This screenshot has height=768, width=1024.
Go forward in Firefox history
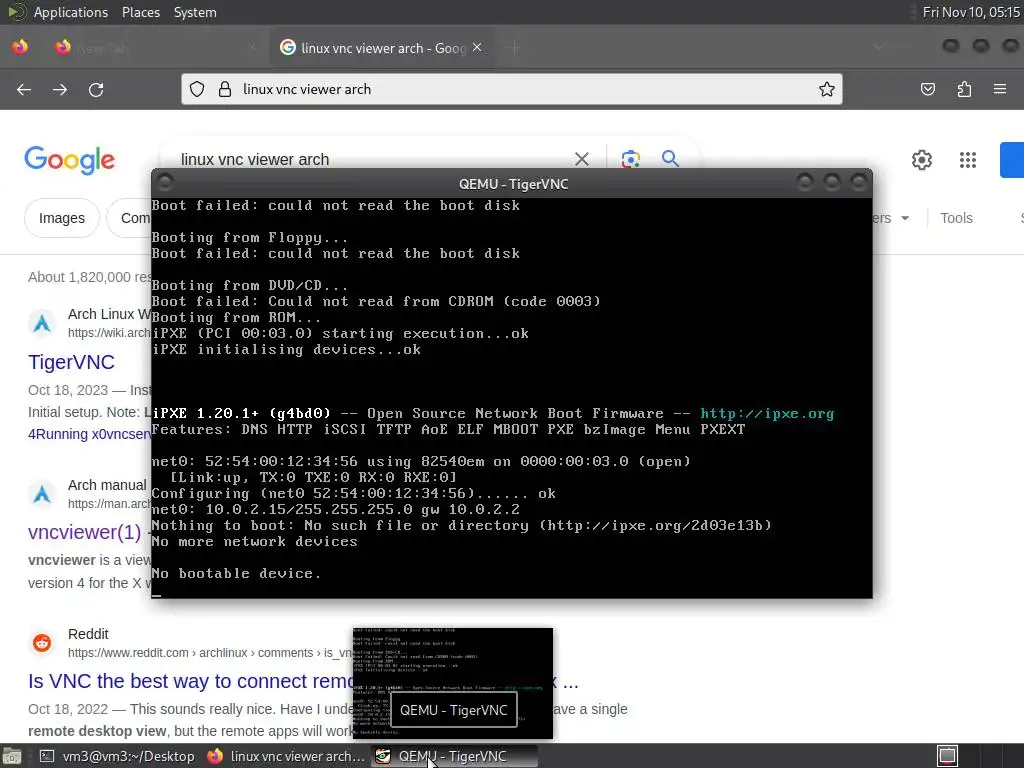pyautogui.click(x=60, y=89)
